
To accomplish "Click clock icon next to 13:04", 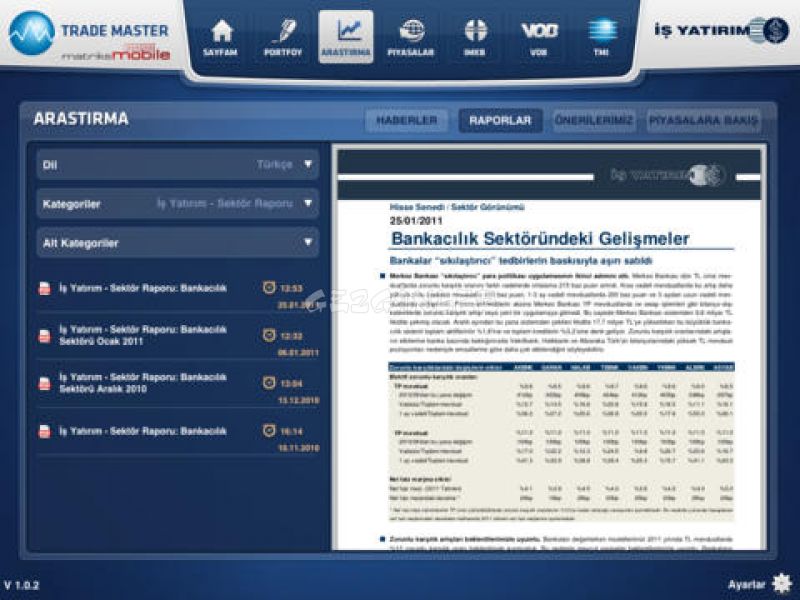I will click(x=269, y=383).
